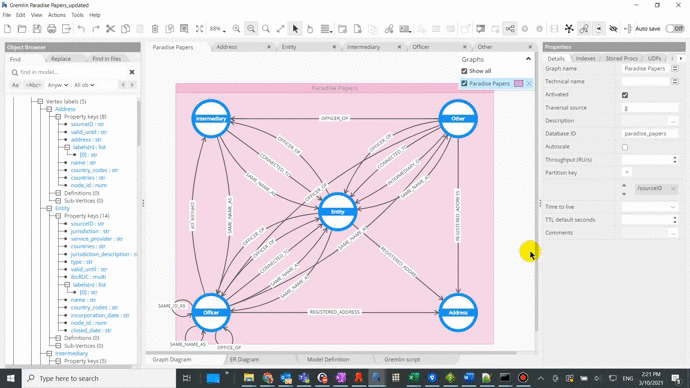Create a new model file
The height and width of the screenshot is (388, 690).
click(x=7, y=29)
